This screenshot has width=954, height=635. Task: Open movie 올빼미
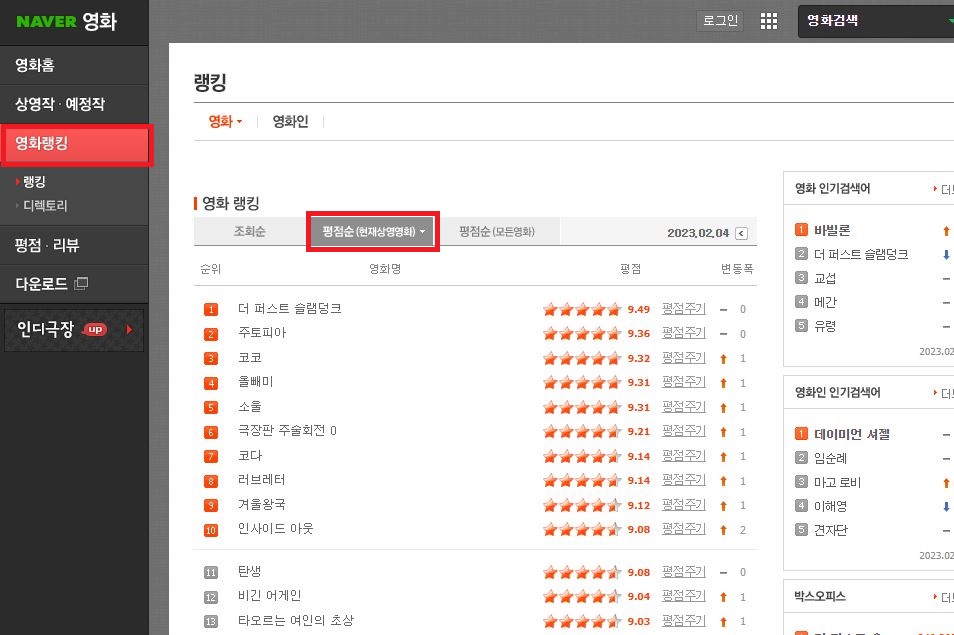[x=256, y=382]
